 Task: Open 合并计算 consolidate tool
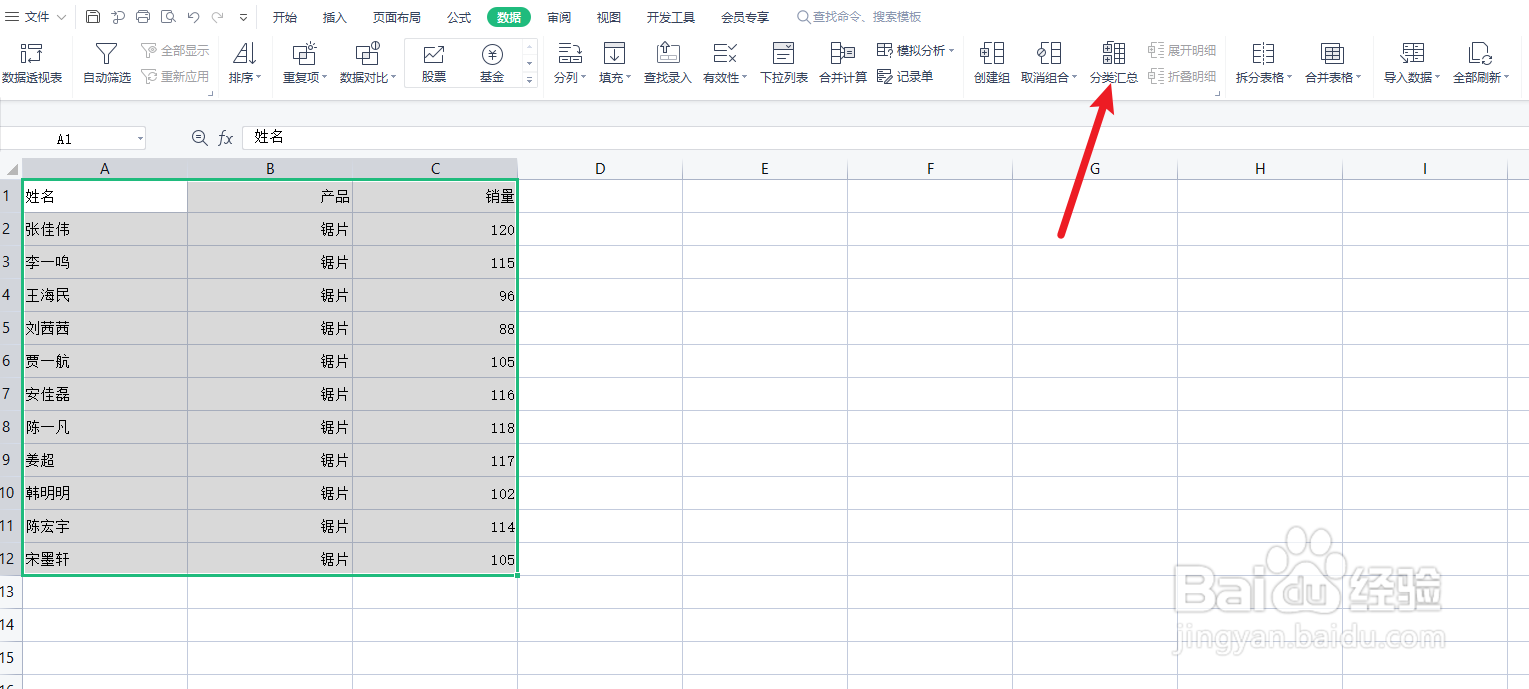[x=843, y=63]
